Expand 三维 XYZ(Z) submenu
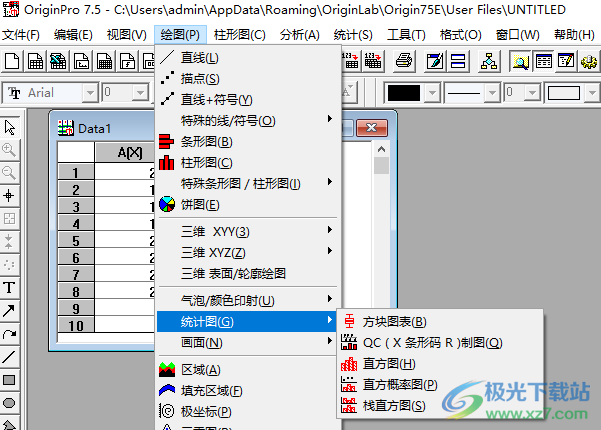The height and width of the screenshot is (430, 601). pyautogui.click(x=247, y=253)
